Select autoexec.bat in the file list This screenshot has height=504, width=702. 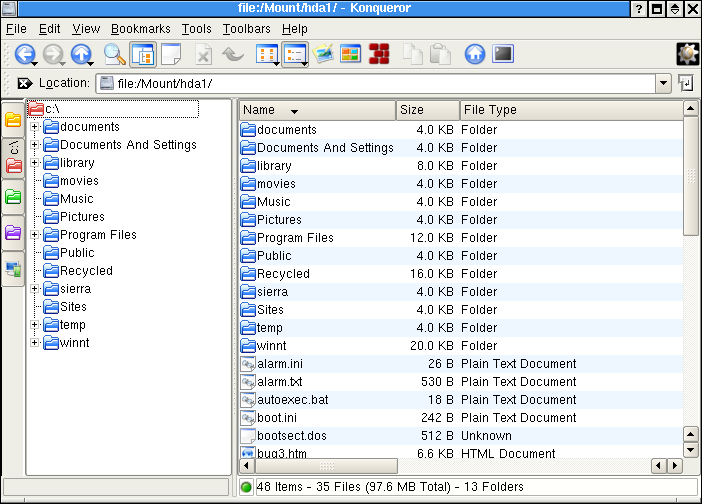click(x=284, y=400)
